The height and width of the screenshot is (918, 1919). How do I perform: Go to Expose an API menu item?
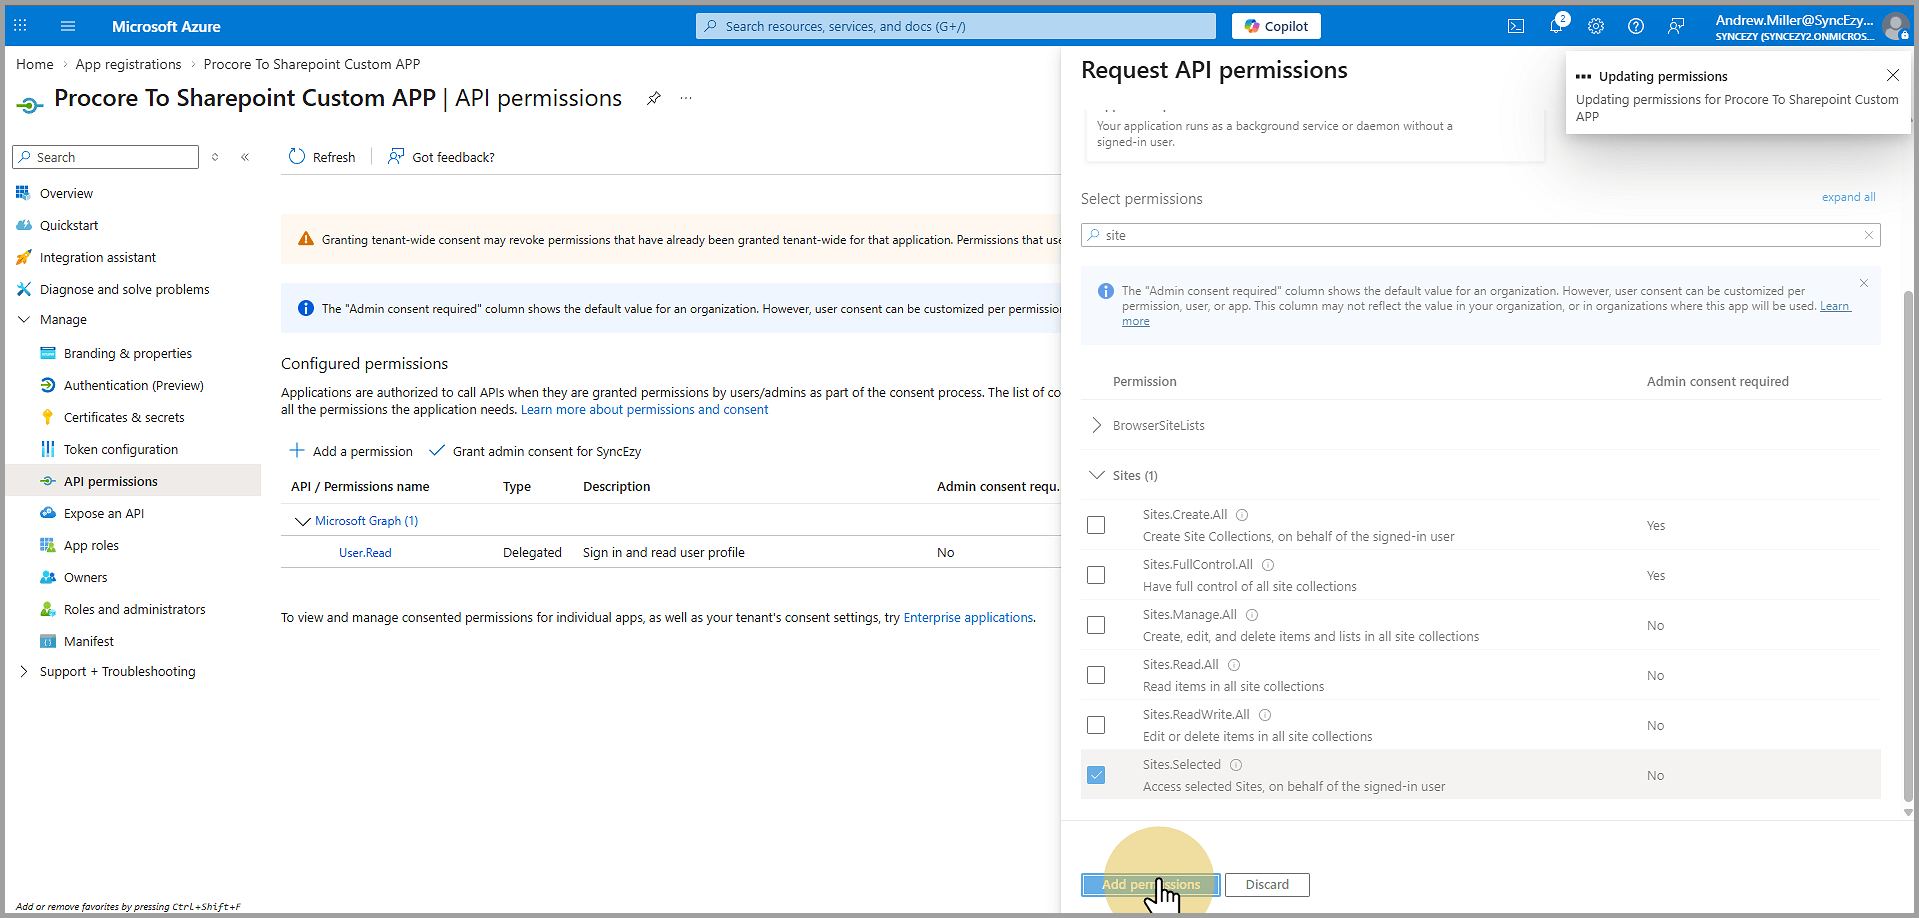(x=104, y=513)
